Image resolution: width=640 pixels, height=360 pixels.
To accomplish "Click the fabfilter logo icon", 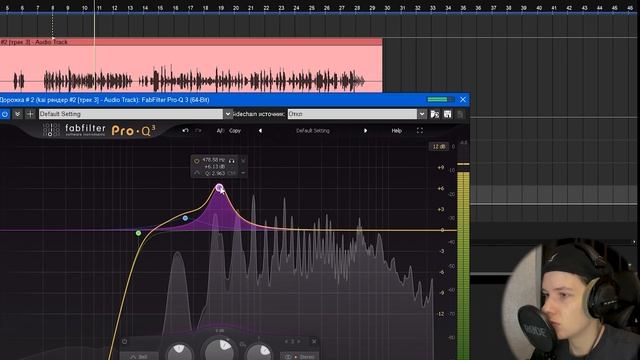I will tap(51, 130).
